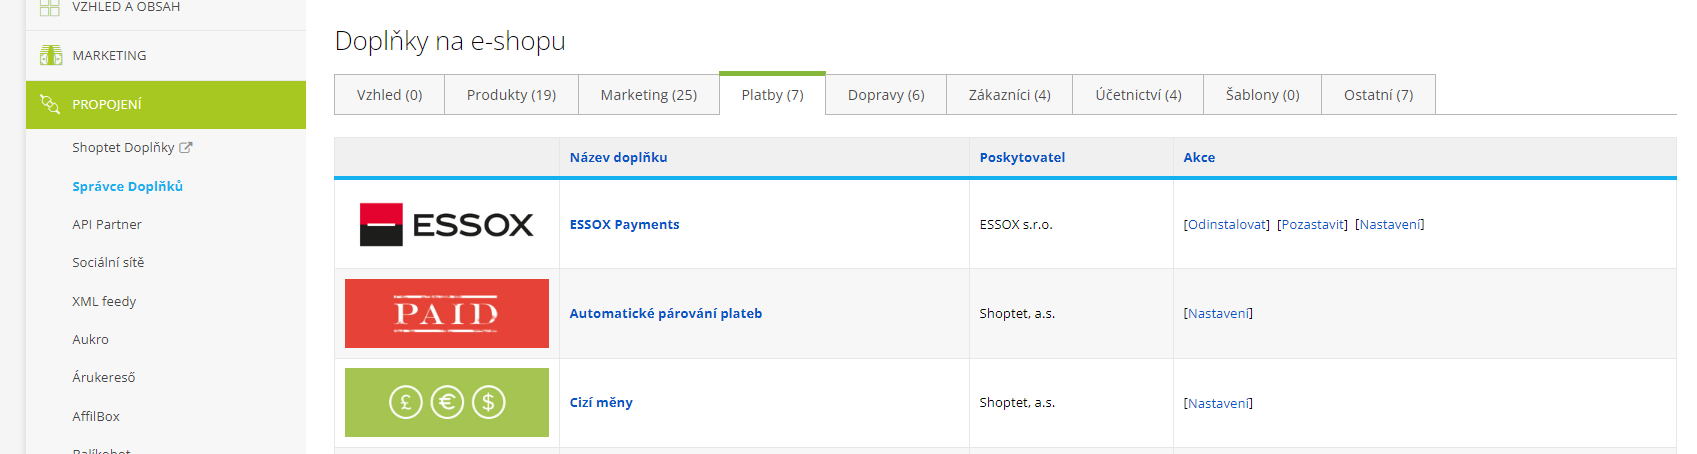
Task: Click the Propojení connection icon
Action: pos(50,104)
